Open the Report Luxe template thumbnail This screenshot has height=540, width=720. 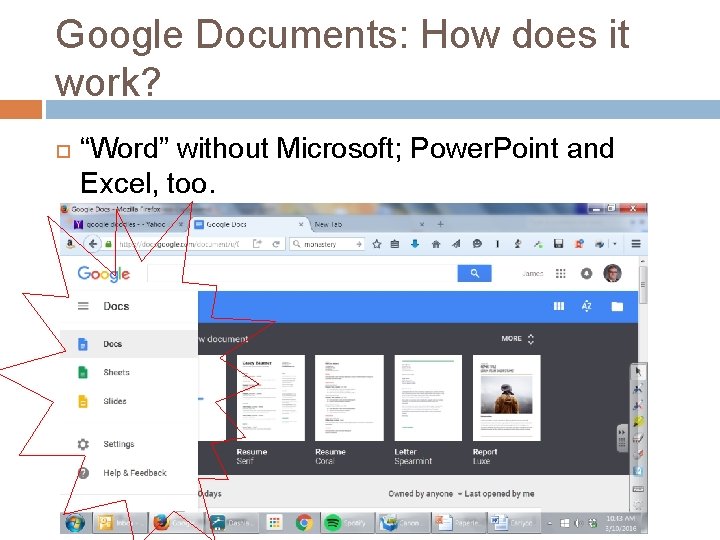pyautogui.click(x=506, y=398)
